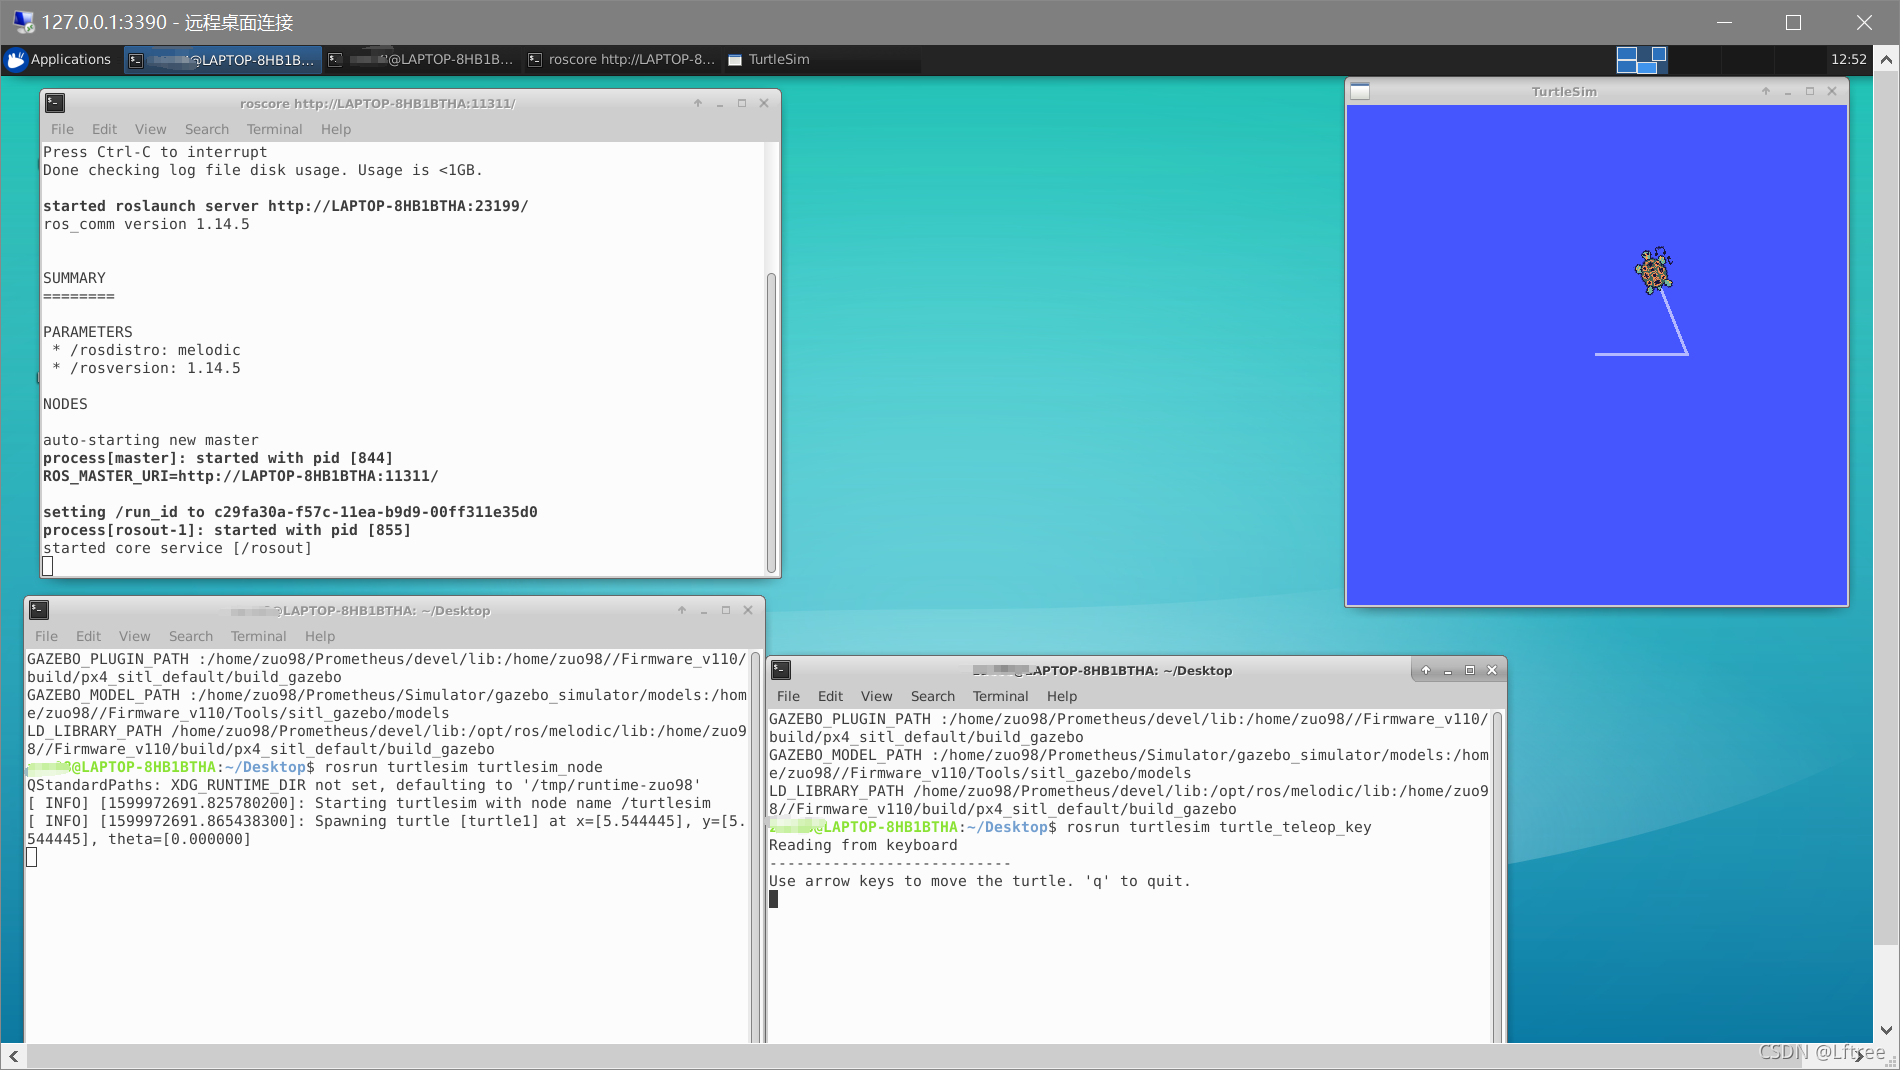Viewport: 1900px width, 1070px height.
Task: Maximize the Remote Desktop Connection window
Action: [x=1793, y=22]
